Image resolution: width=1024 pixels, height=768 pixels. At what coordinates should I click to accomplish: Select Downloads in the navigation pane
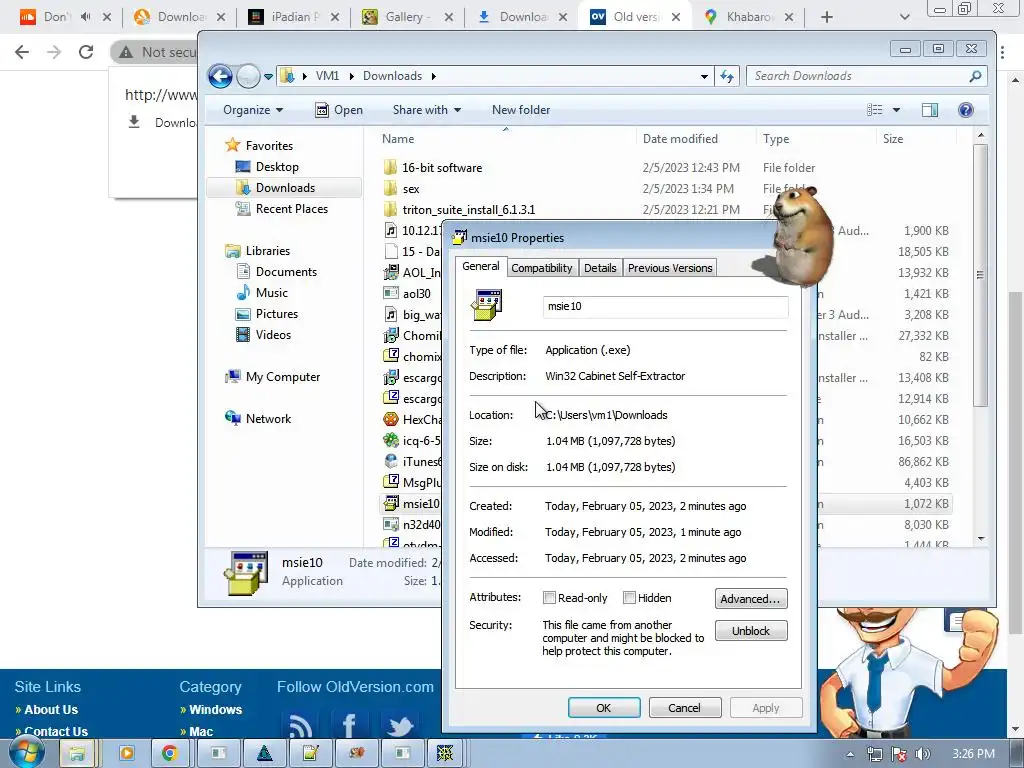point(283,187)
